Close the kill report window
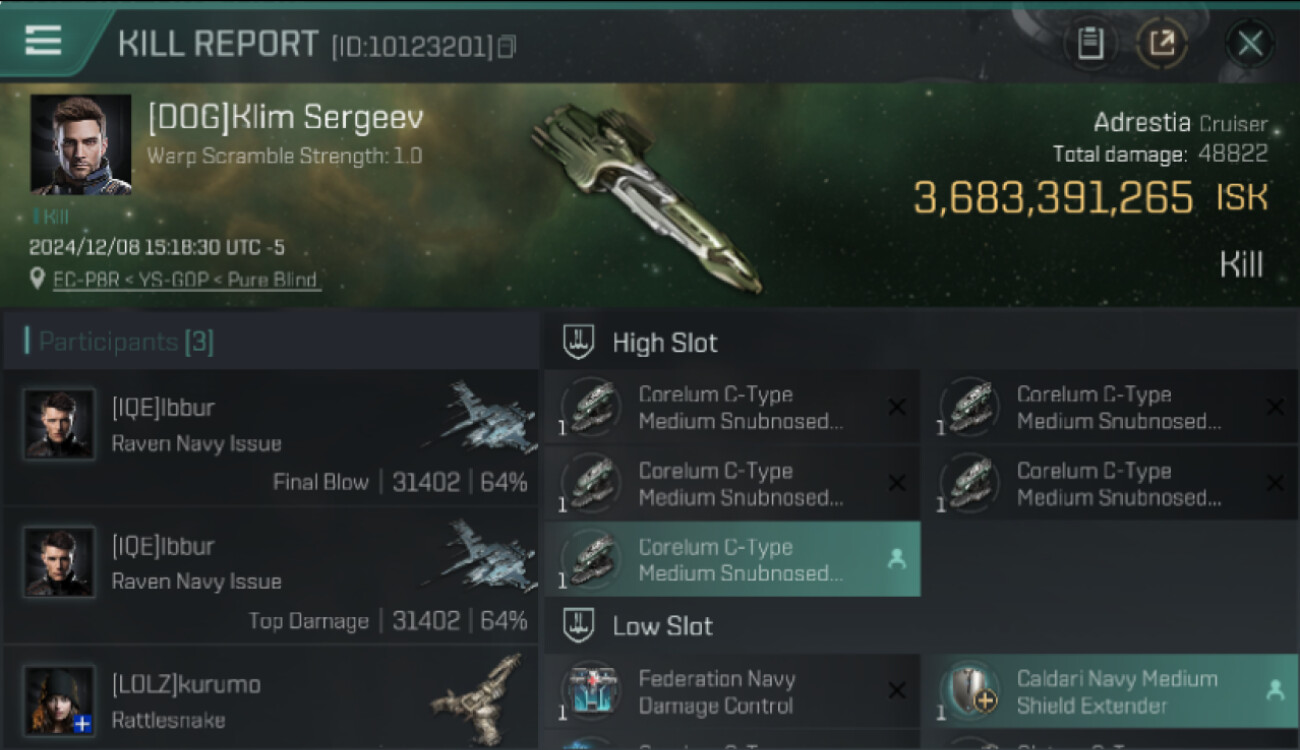The image size is (1300, 750). (1250, 43)
